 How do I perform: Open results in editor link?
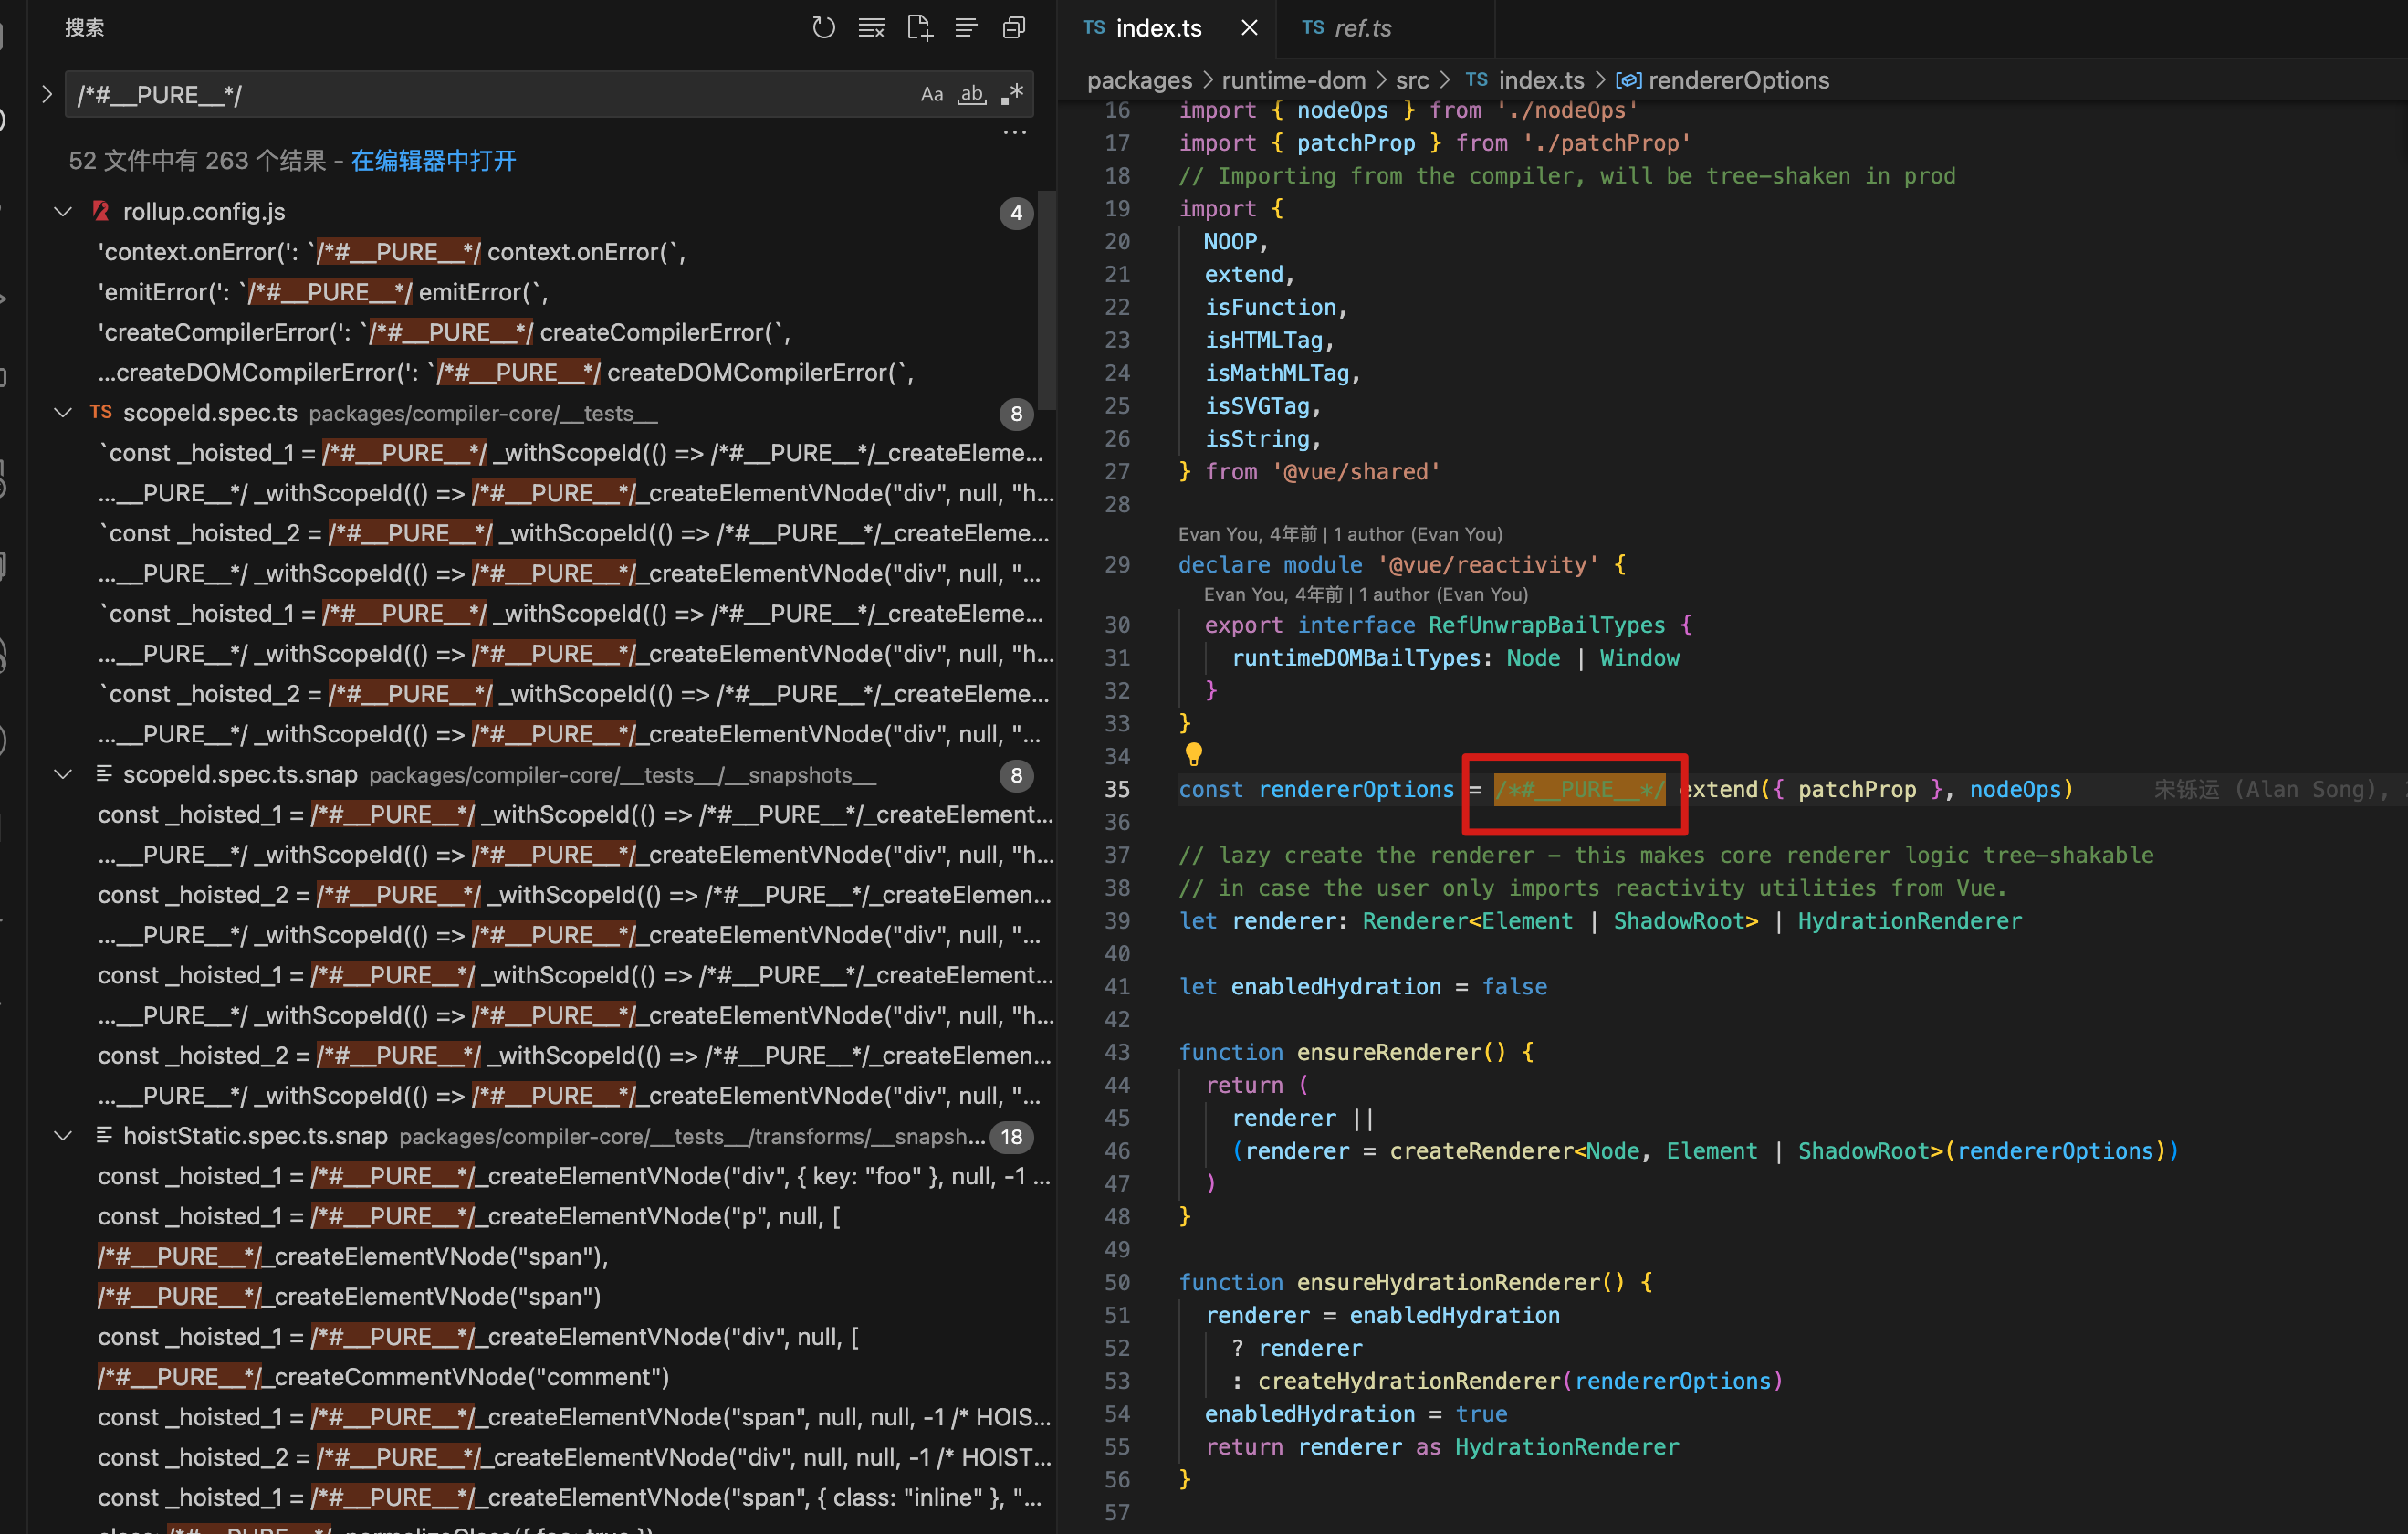point(433,161)
